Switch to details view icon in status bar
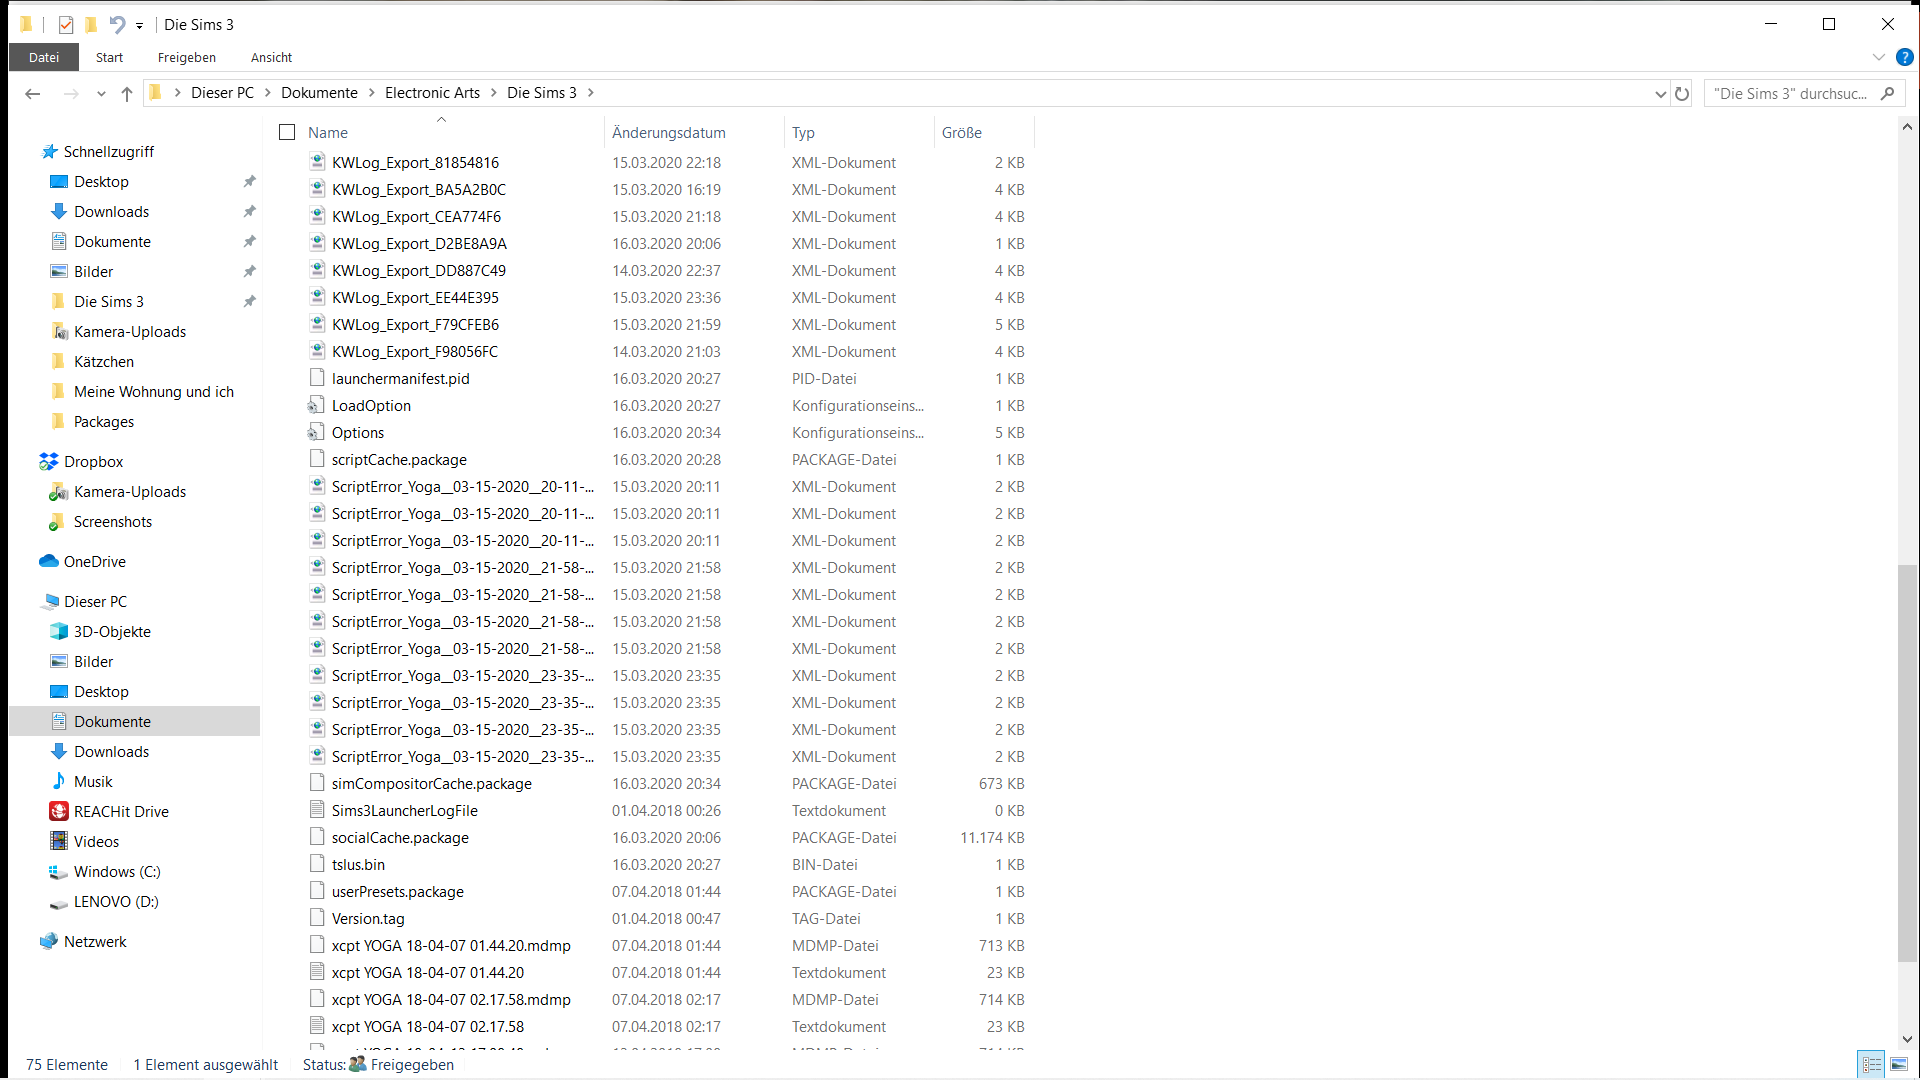The image size is (1920, 1080). (x=1871, y=1065)
